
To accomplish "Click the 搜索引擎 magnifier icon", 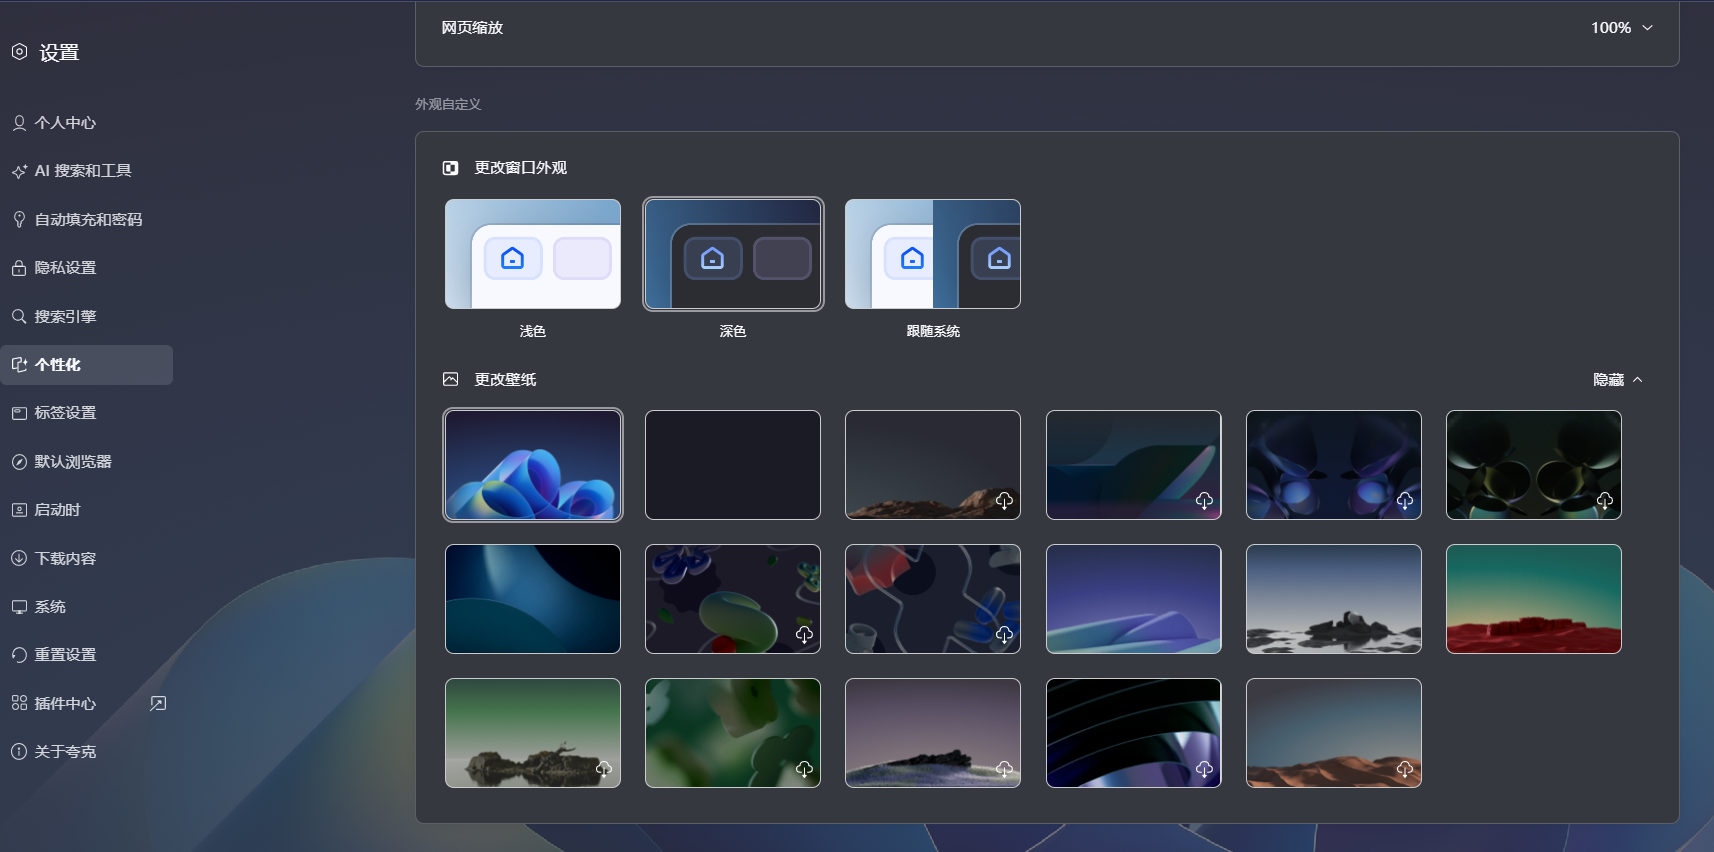I will (19, 317).
